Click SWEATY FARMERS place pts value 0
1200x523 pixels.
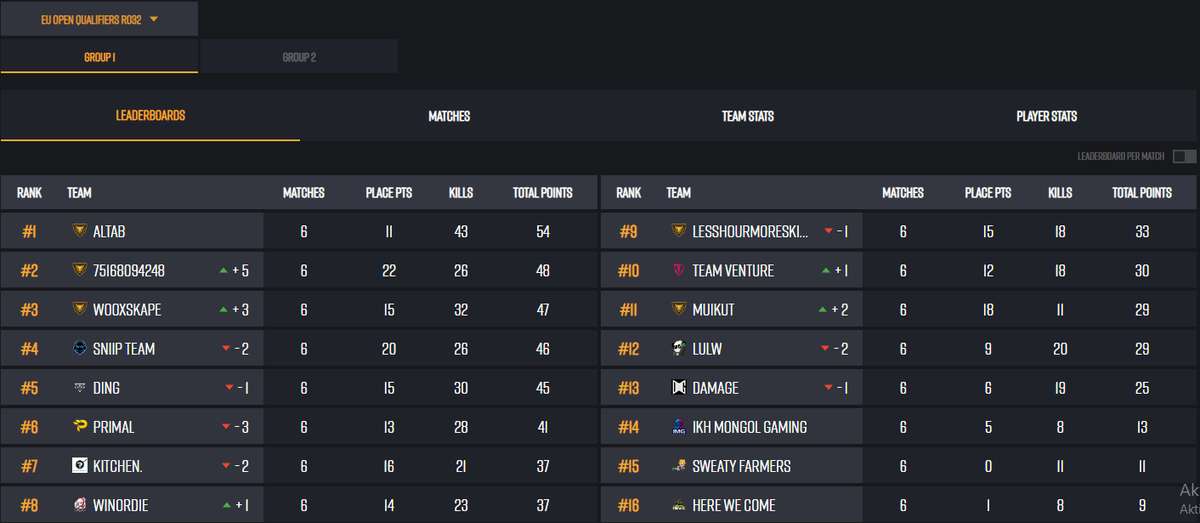click(x=988, y=466)
